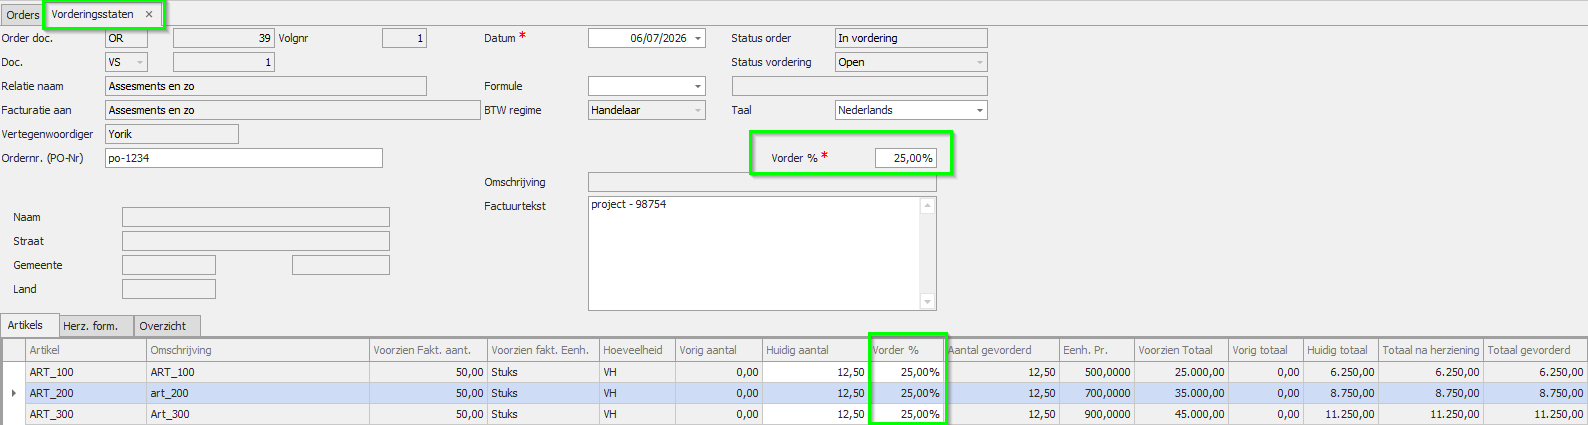Click the row indicator arrow for ART_200

[x=13, y=393]
